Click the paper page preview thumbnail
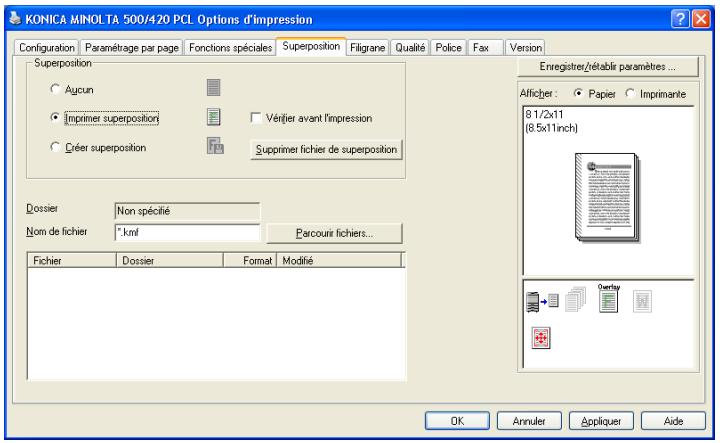Screen dimensions: 720x443 [x=608, y=197]
